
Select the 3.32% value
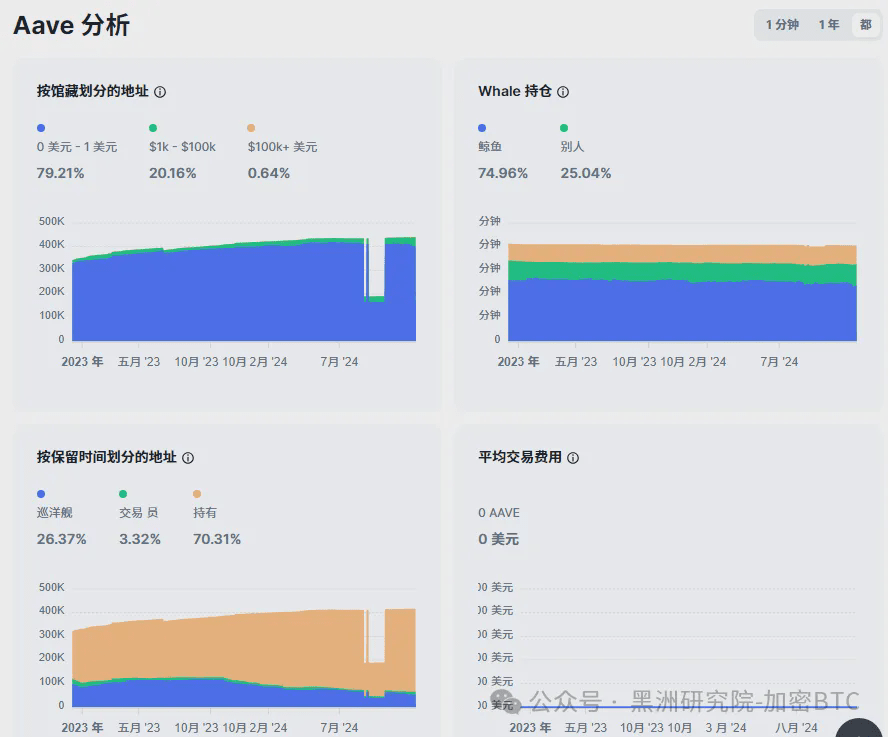[140, 539]
